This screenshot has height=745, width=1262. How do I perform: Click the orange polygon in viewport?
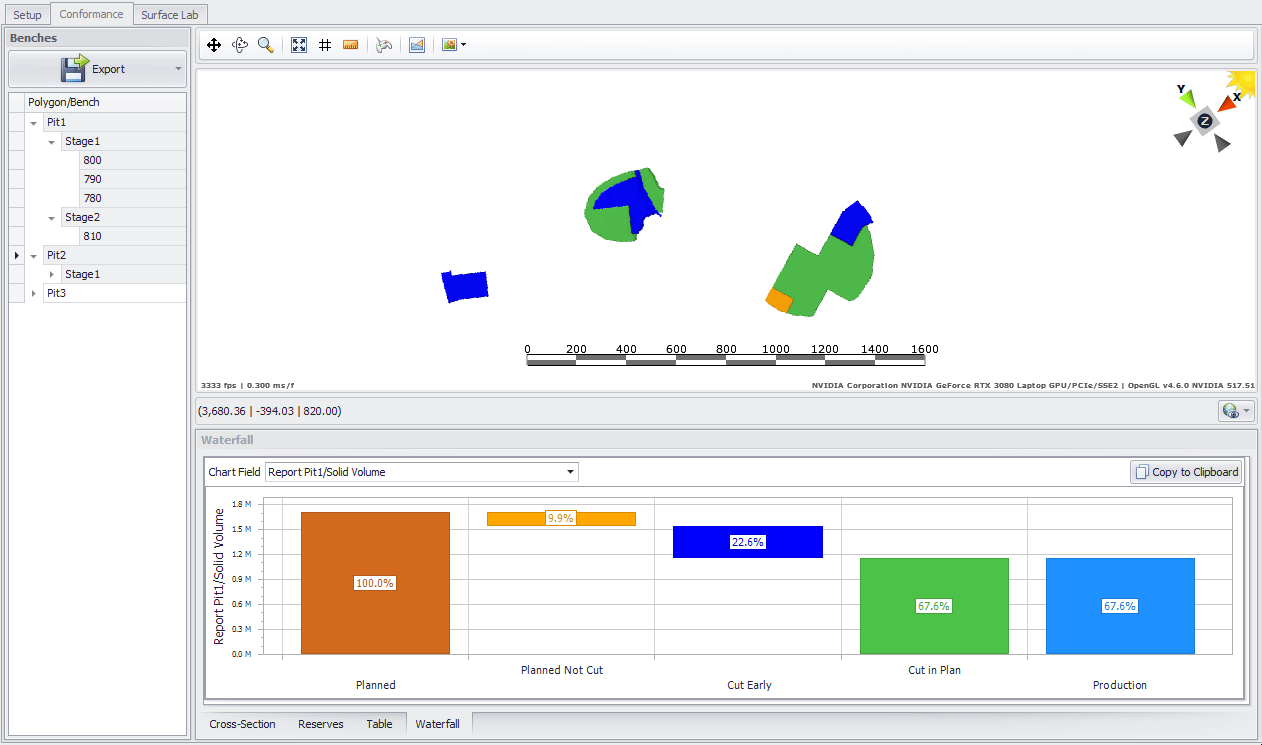tap(779, 299)
